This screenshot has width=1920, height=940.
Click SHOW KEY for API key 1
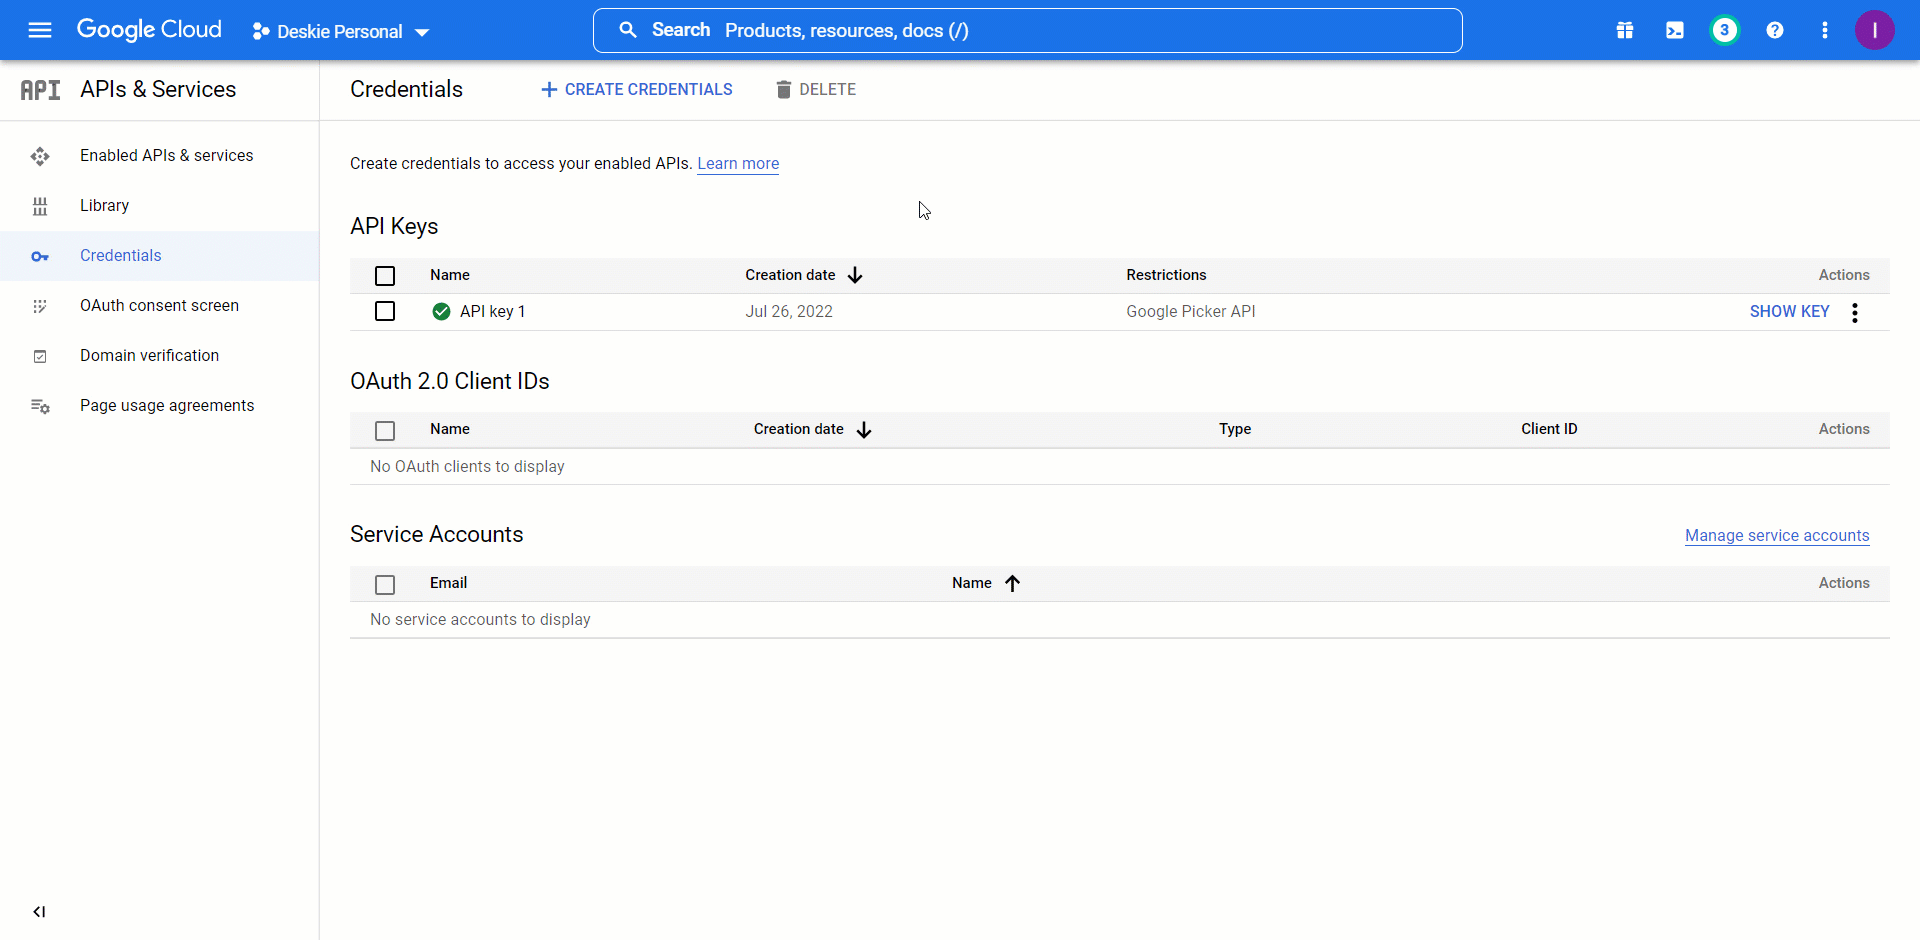(x=1789, y=311)
